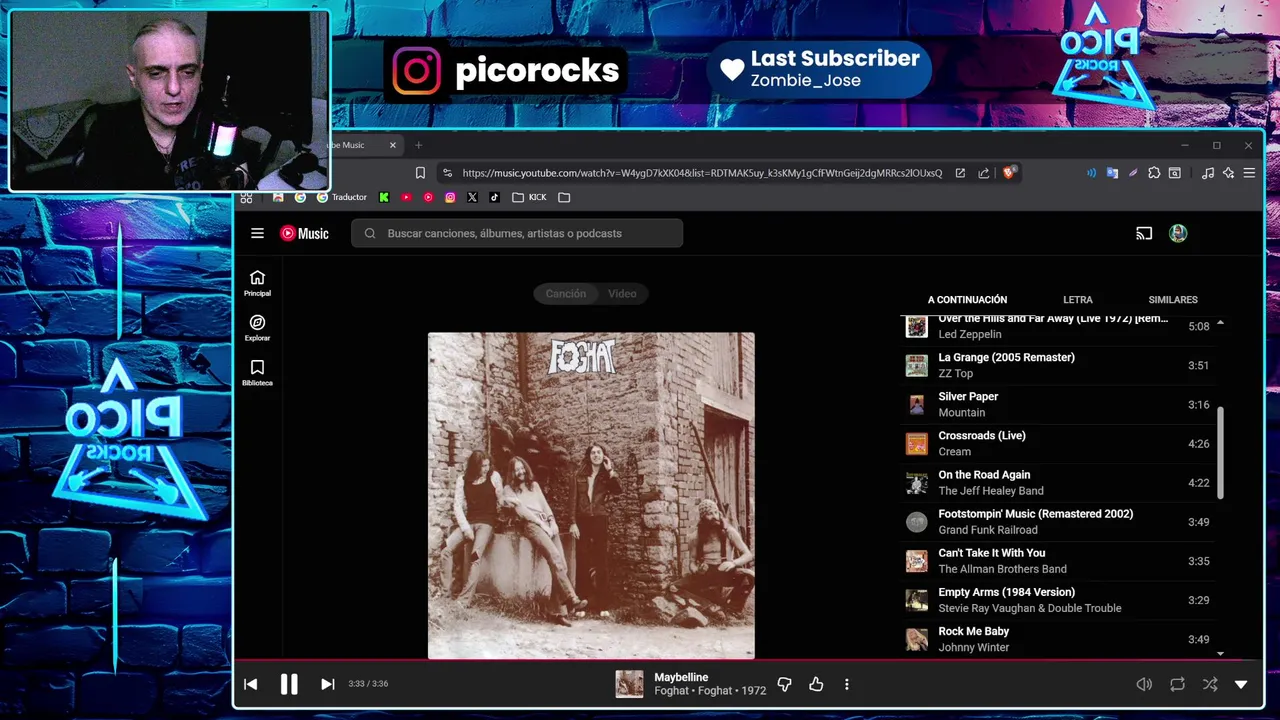Open the SIMILARES tab
This screenshot has width=1280, height=720.
tap(1173, 299)
